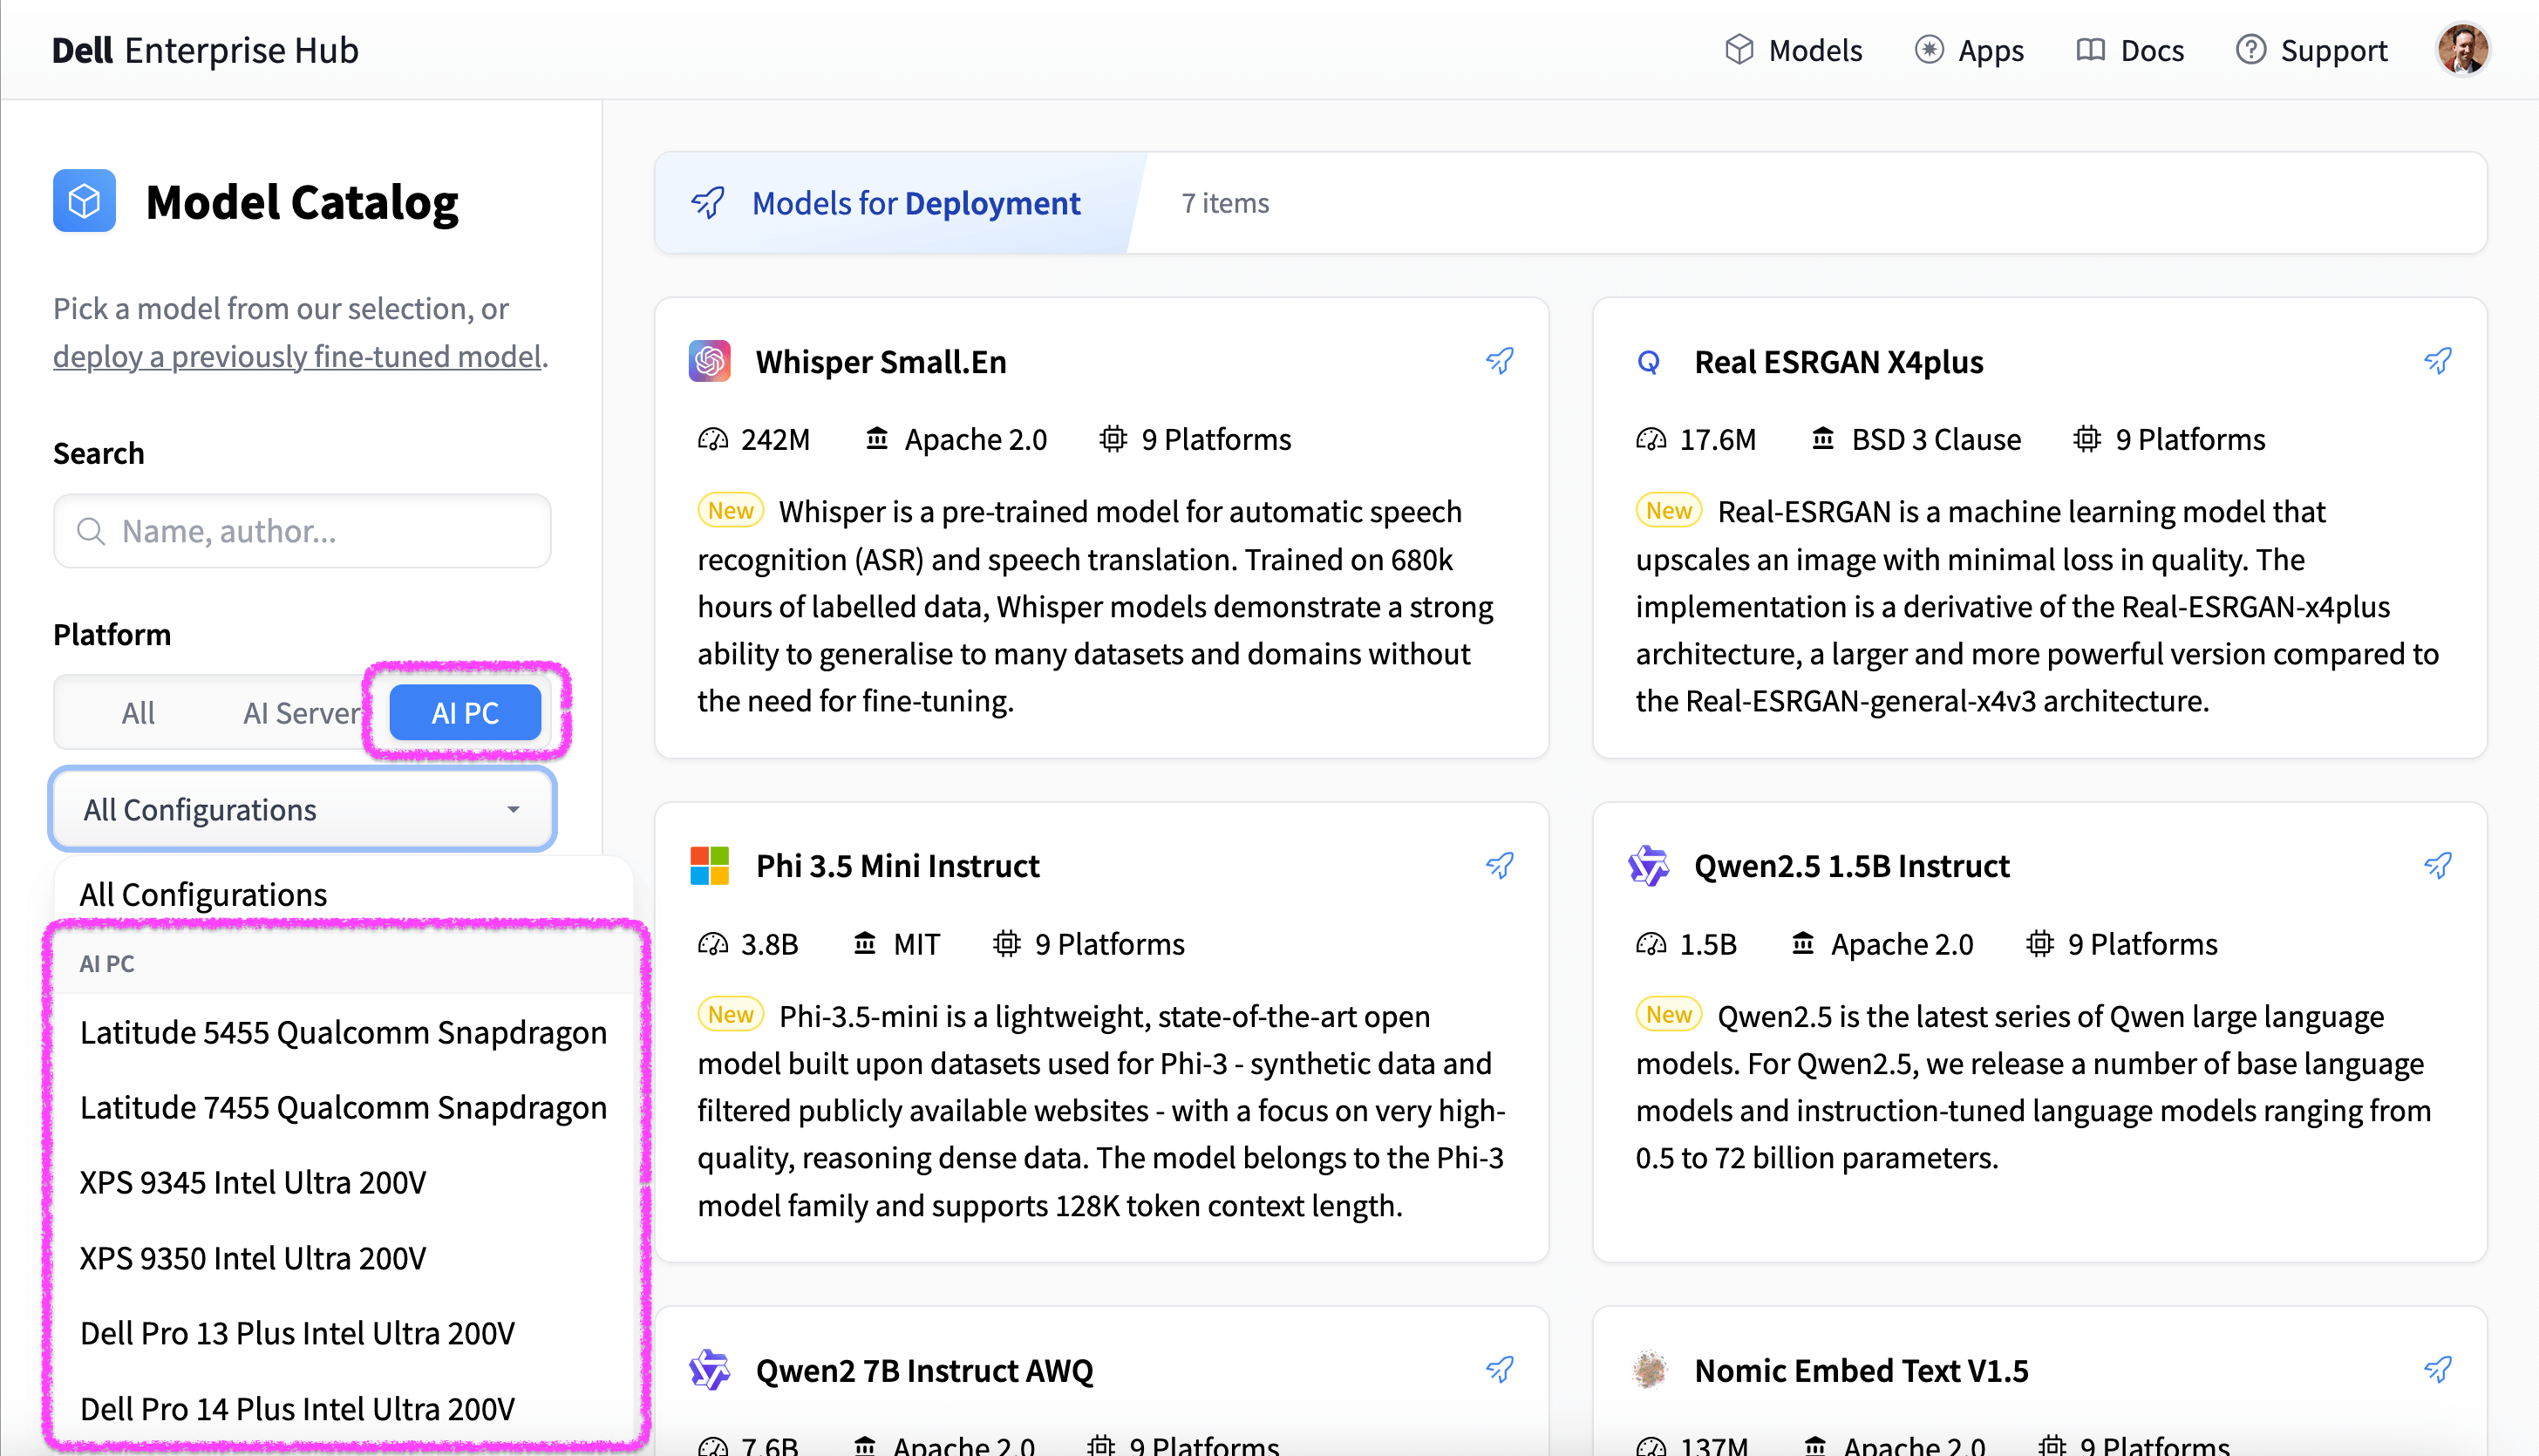Click the Nomic Embed Text logo
2539x1456 pixels.
click(1648, 1370)
